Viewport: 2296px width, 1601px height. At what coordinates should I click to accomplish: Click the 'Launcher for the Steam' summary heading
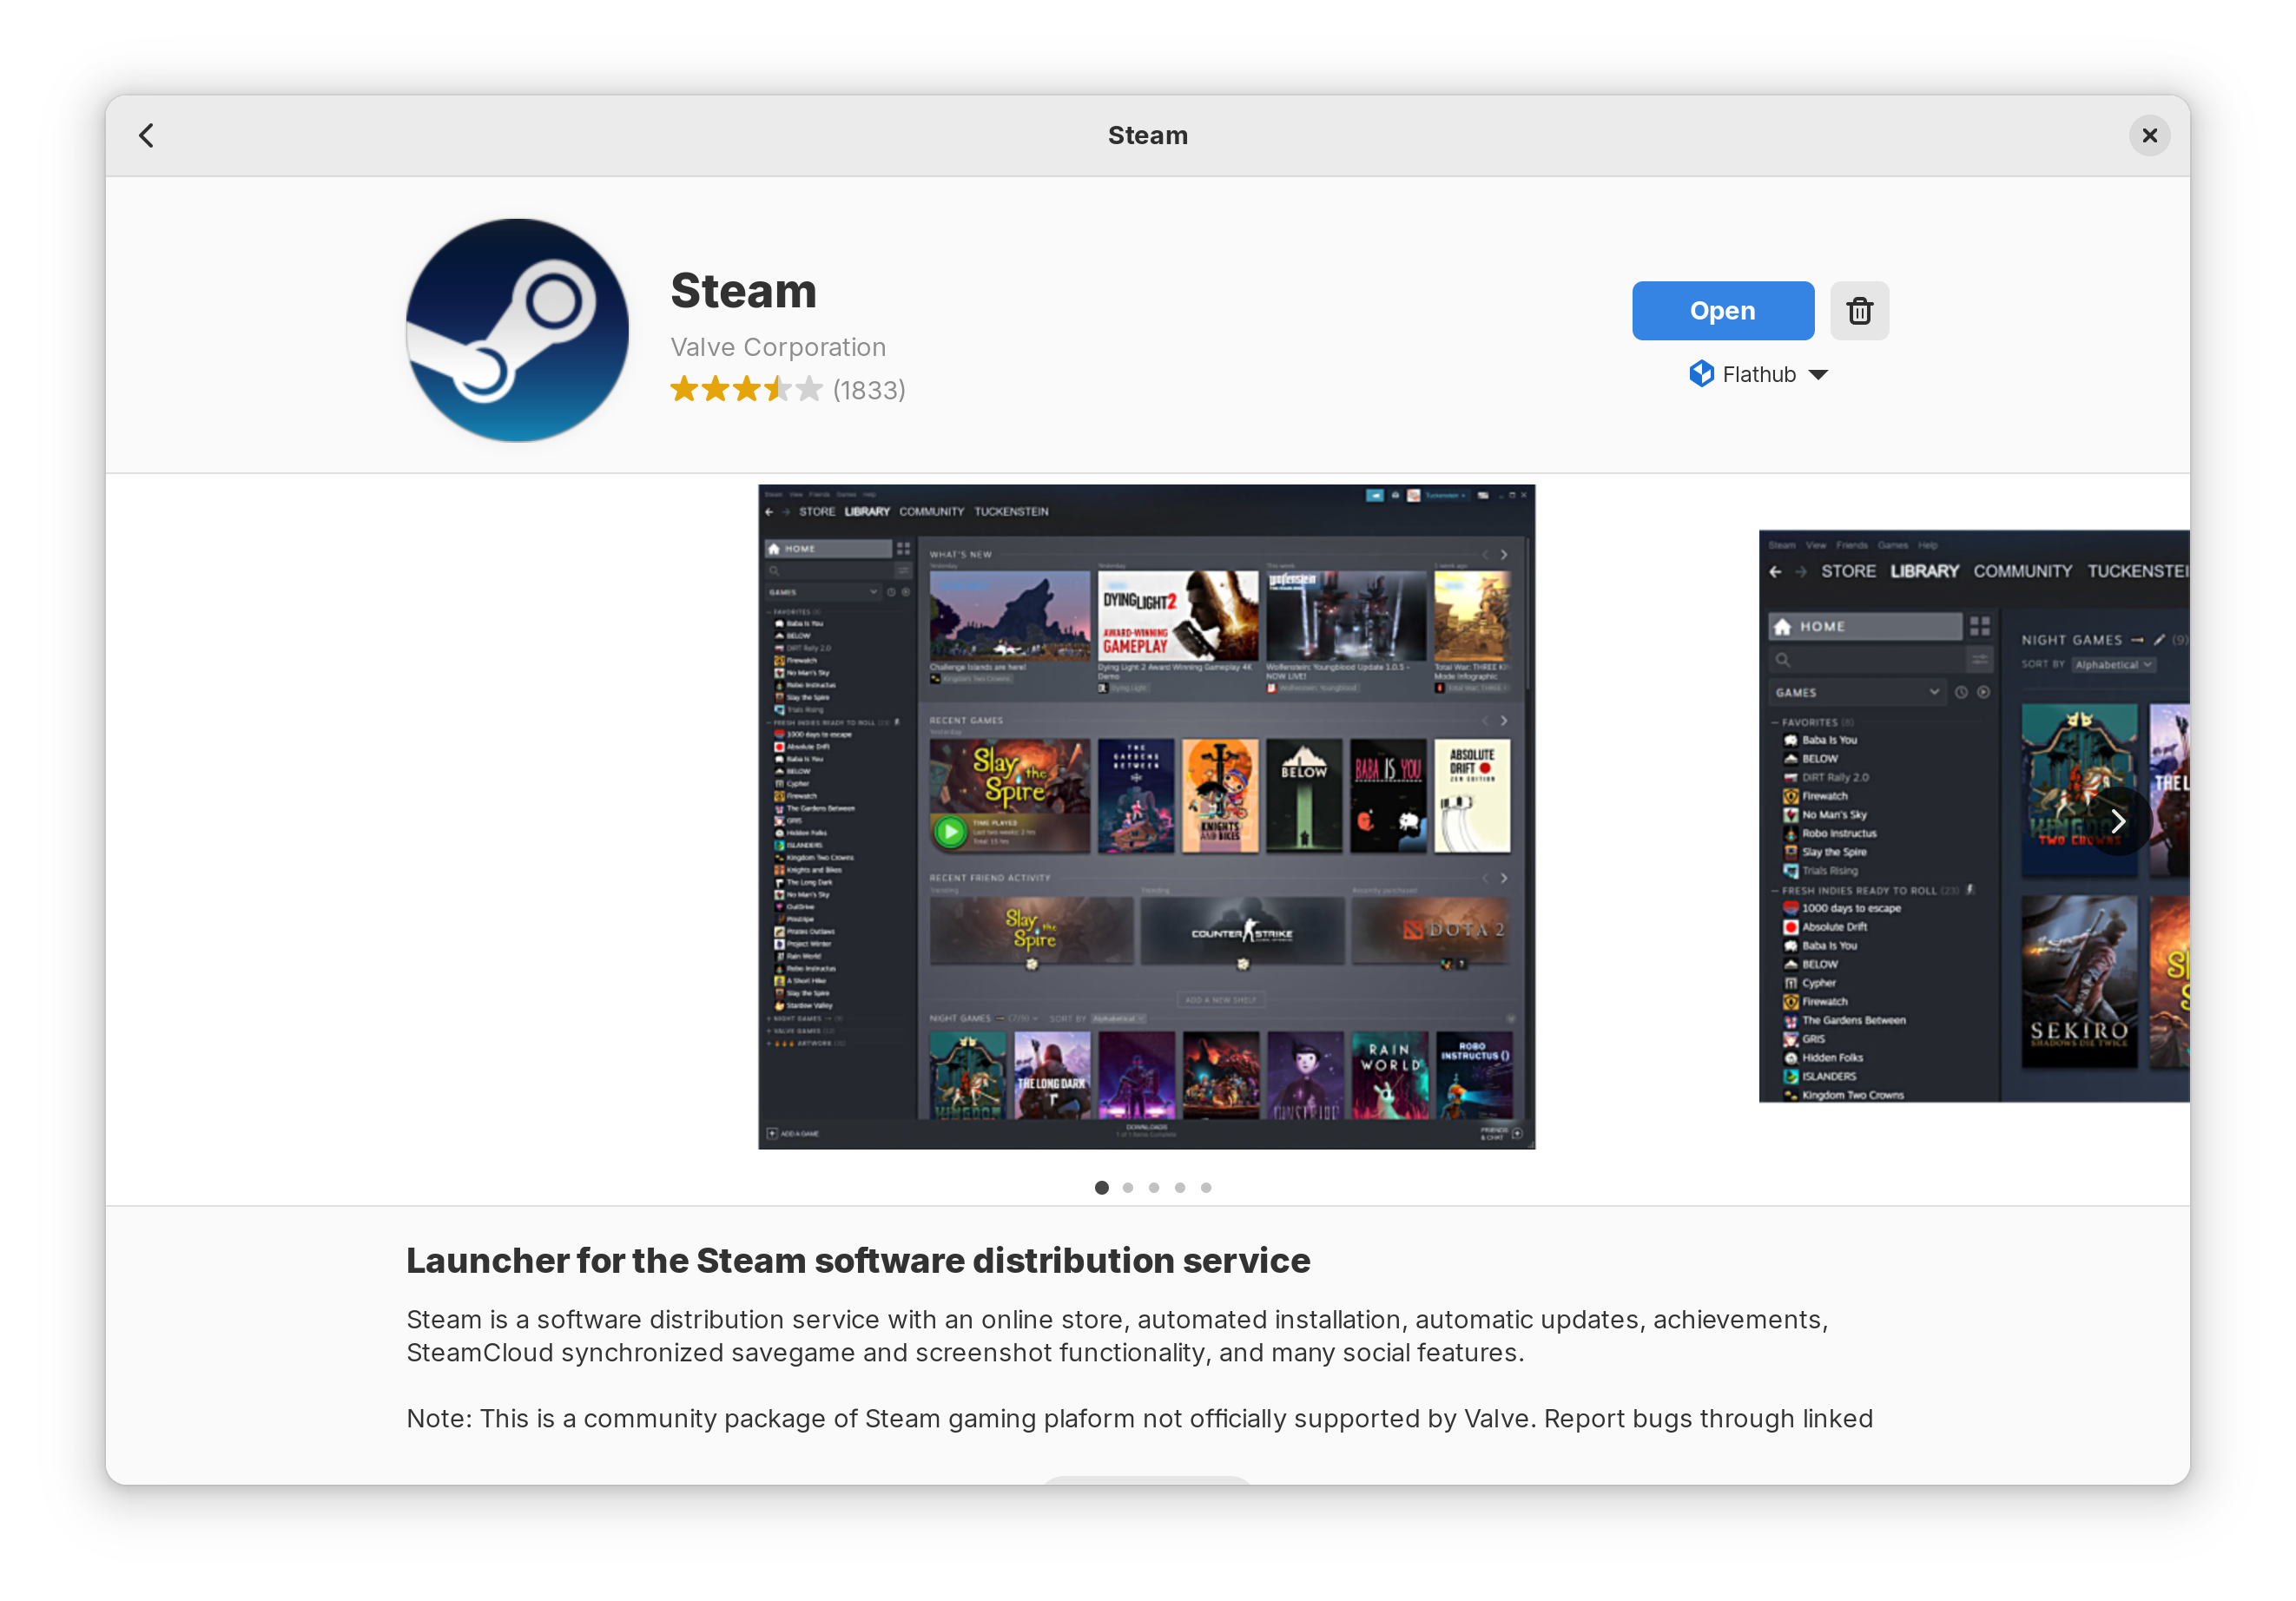tap(858, 1261)
